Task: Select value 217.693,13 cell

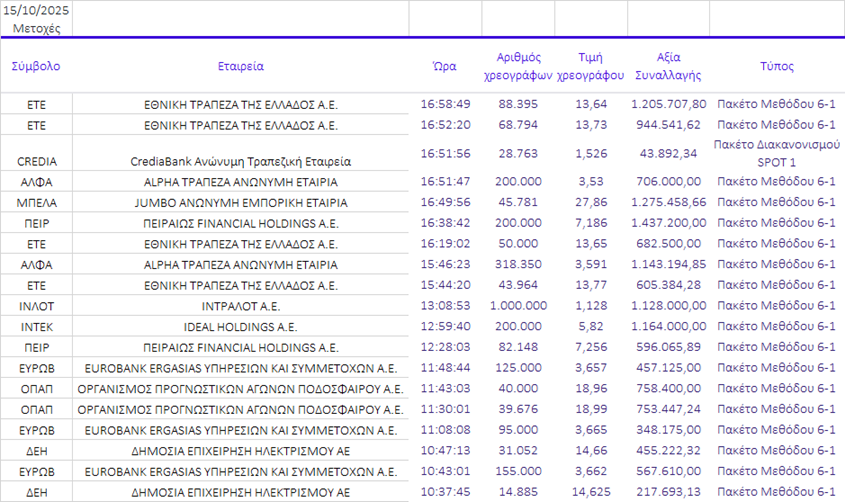Action: tap(668, 491)
